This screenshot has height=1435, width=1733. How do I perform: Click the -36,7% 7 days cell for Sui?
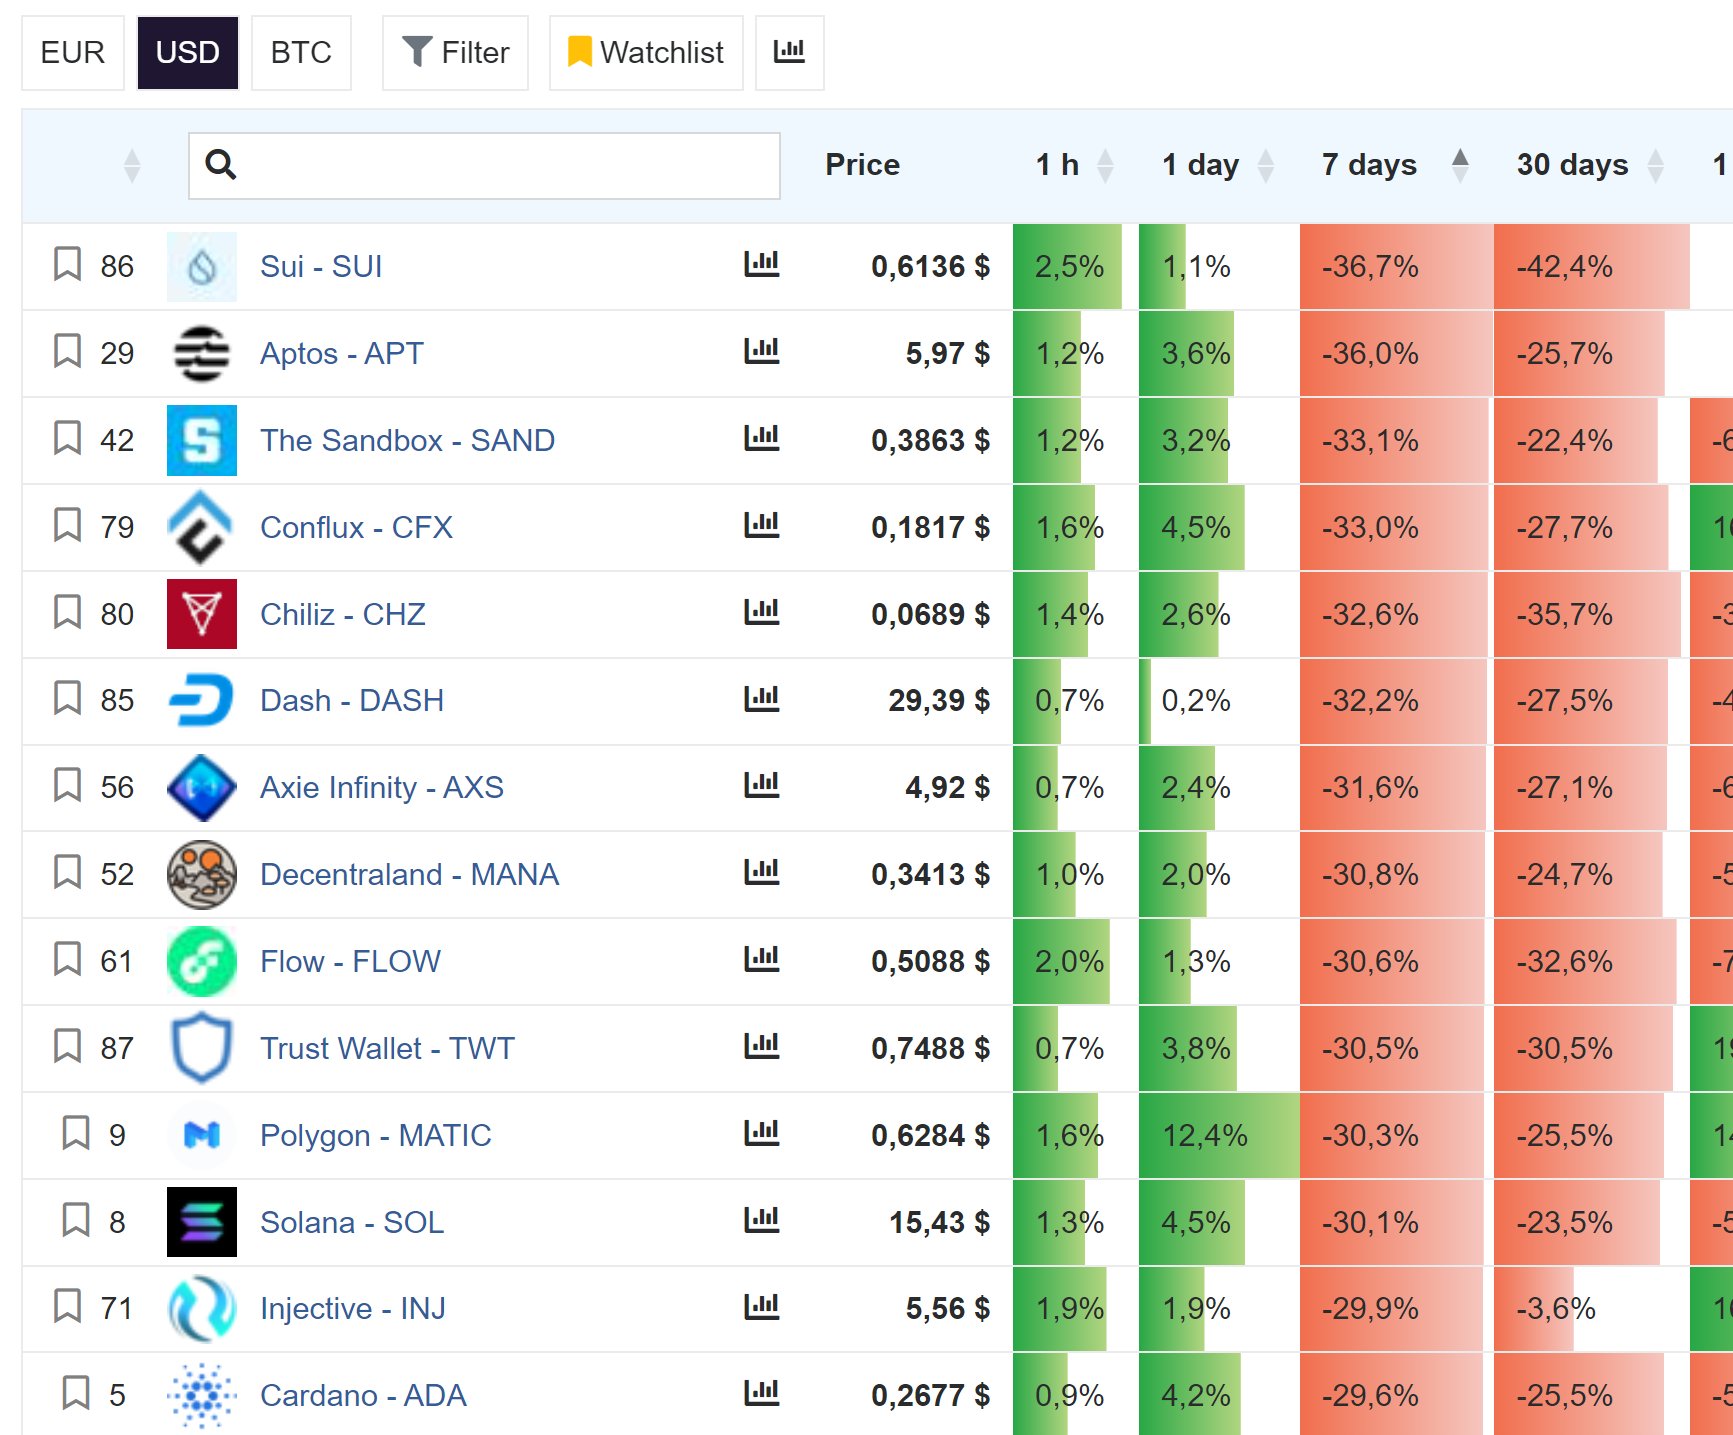pyautogui.click(x=1395, y=267)
